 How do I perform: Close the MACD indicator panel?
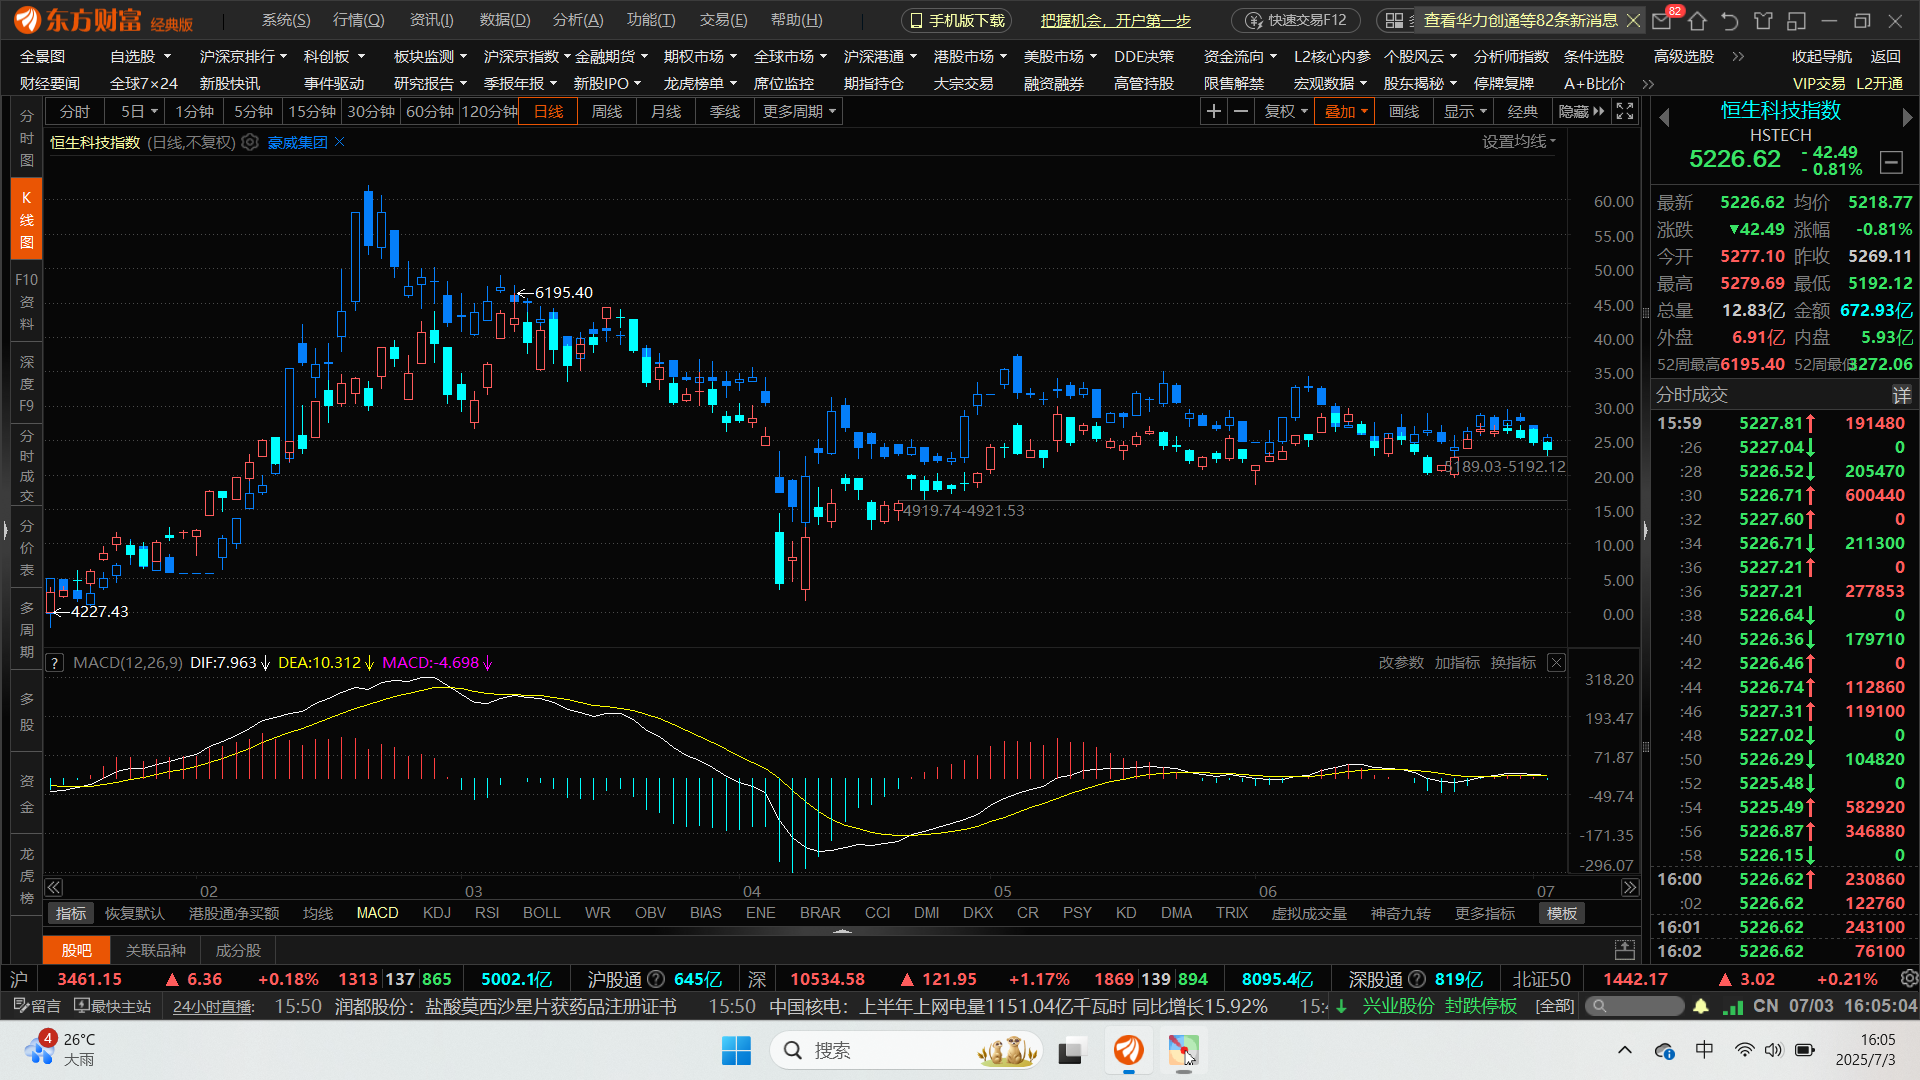pos(1556,662)
